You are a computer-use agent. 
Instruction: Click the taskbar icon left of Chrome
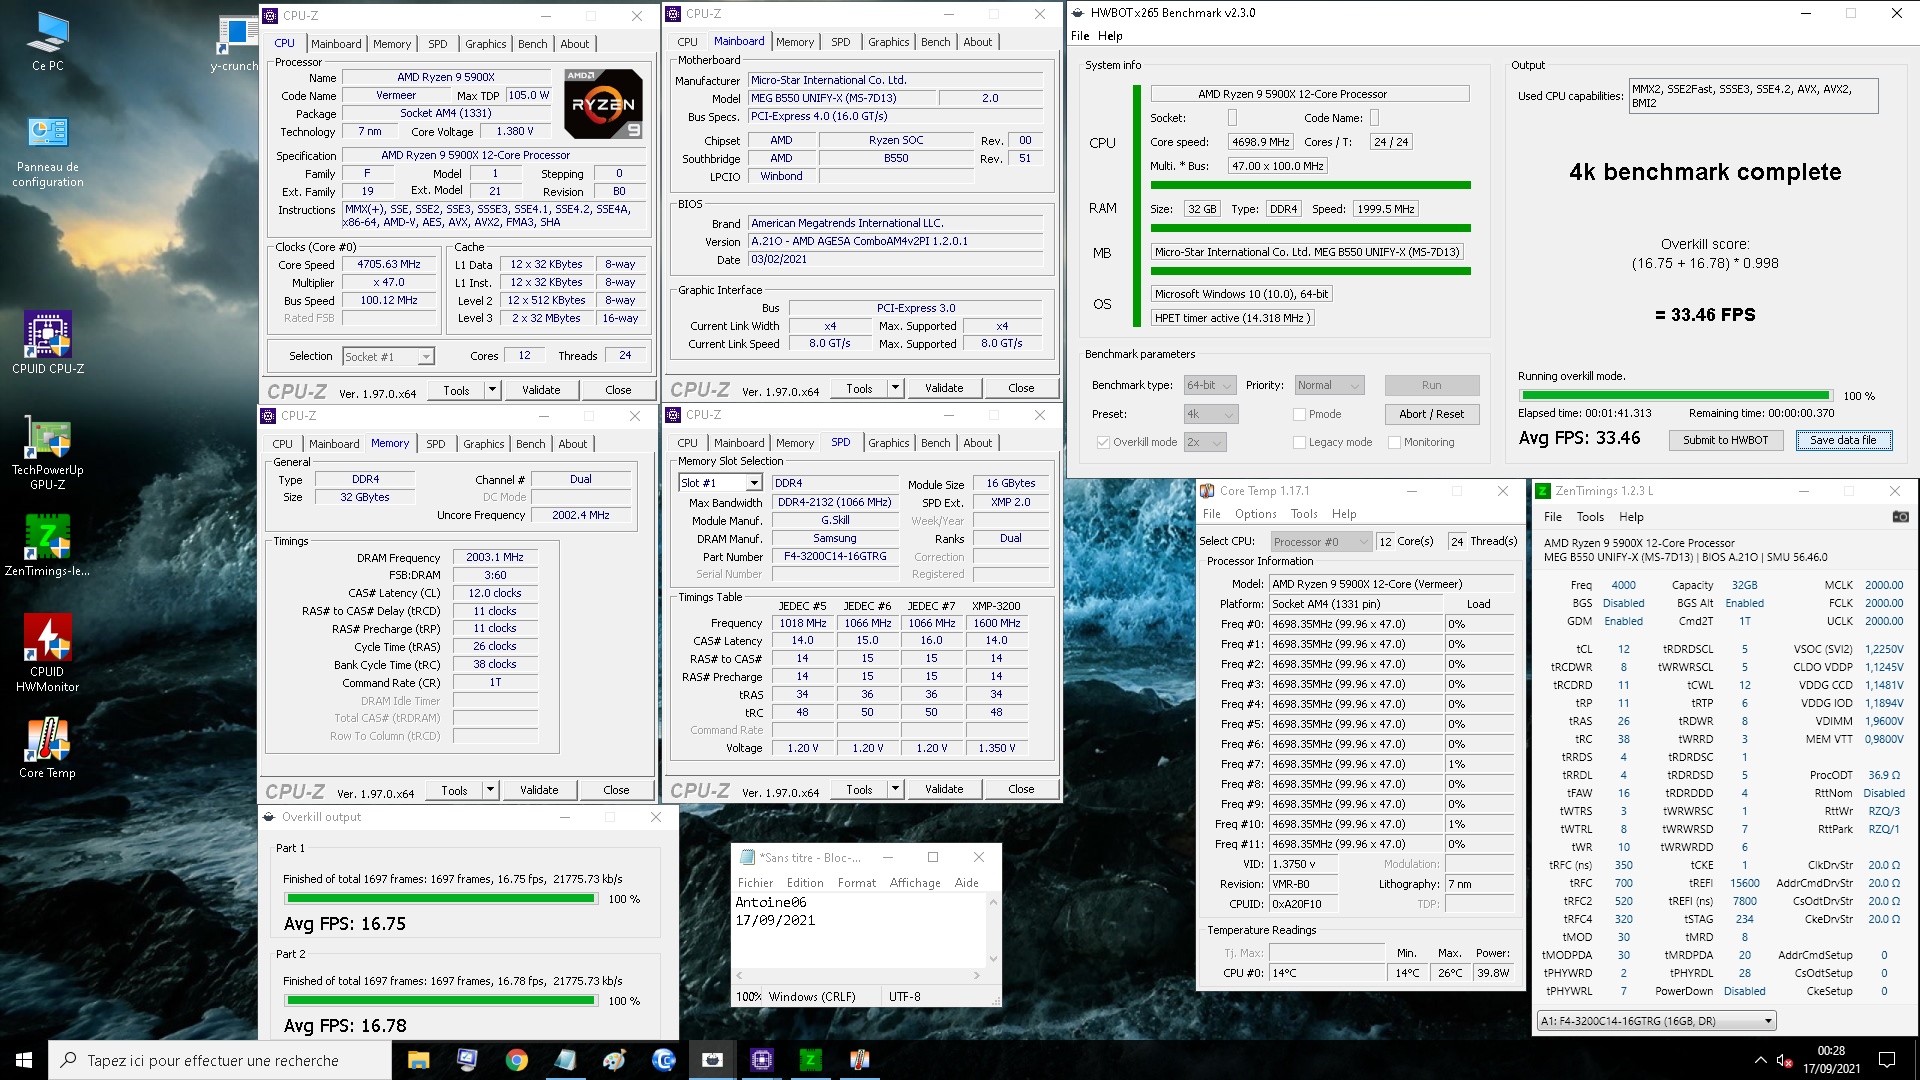467,1060
